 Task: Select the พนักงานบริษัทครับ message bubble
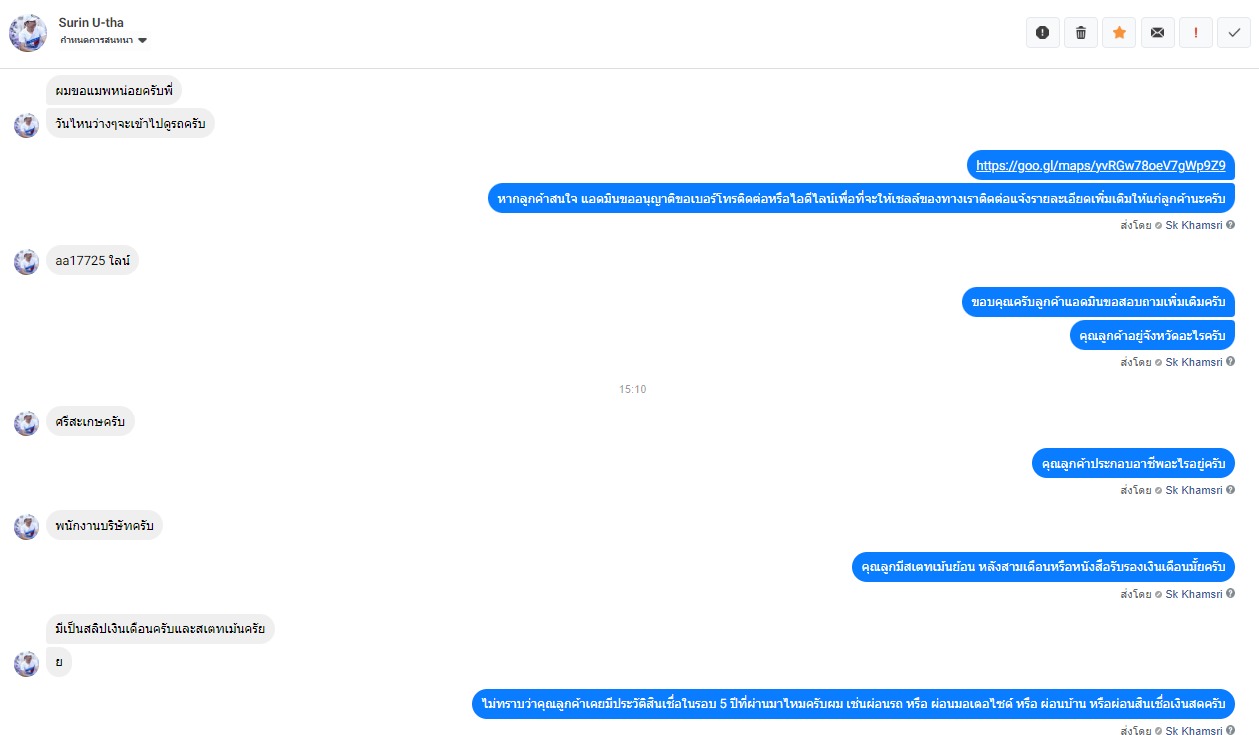click(x=105, y=526)
